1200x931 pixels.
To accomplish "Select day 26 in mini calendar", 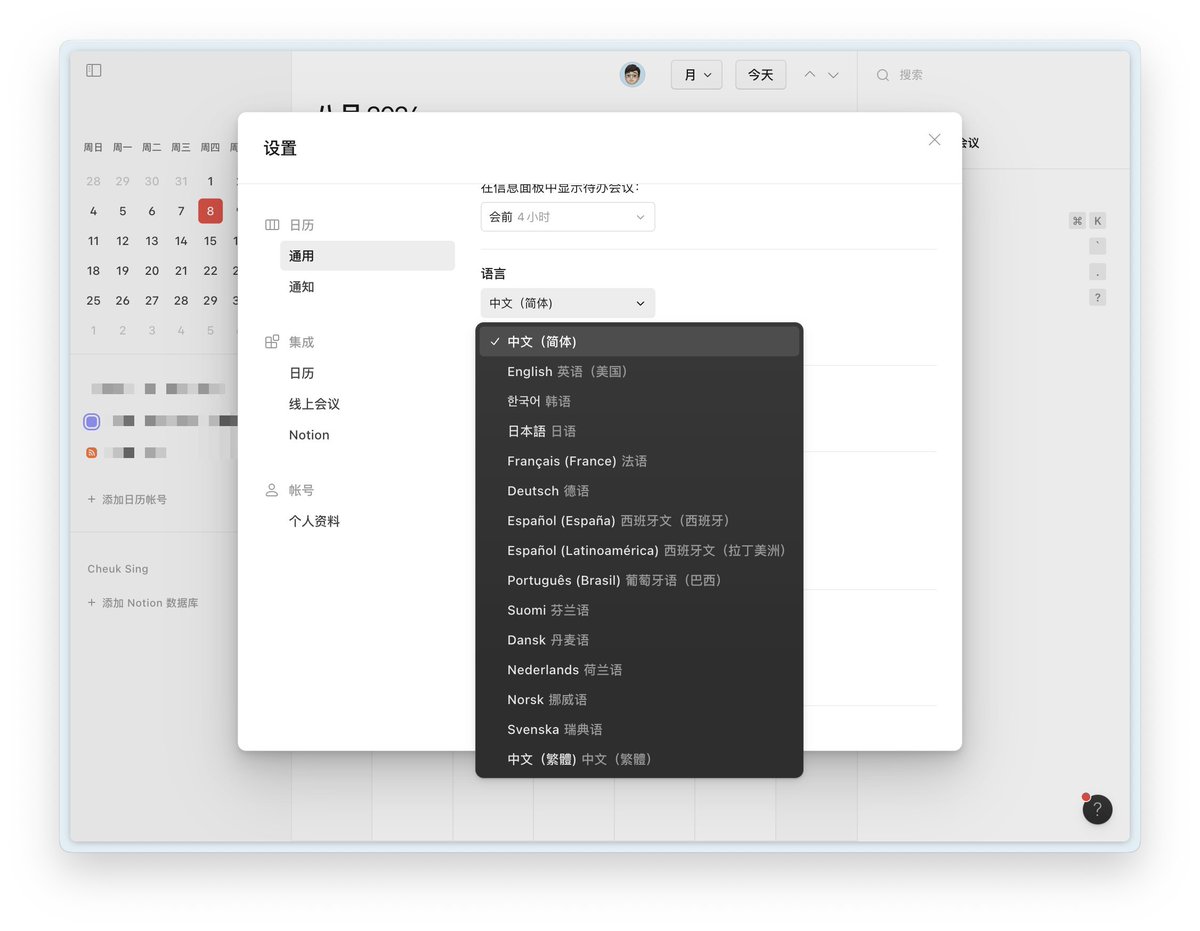I will pos(122,301).
